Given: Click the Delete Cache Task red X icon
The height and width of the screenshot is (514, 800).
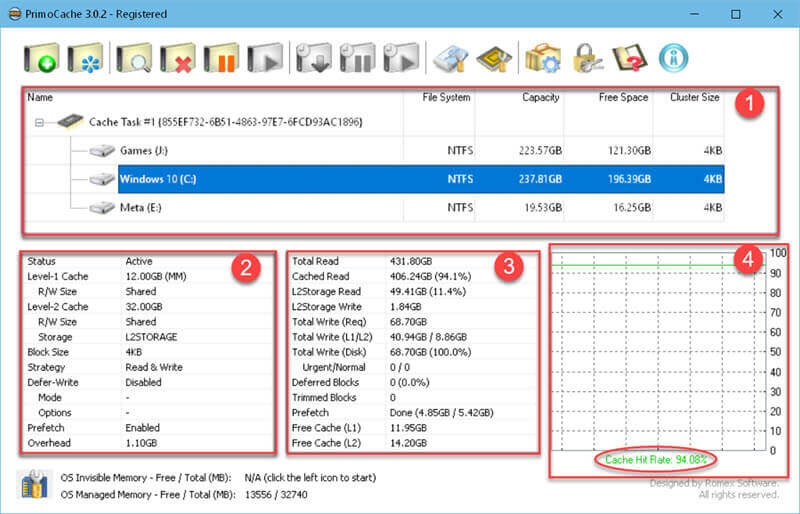Looking at the screenshot, I should (178, 58).
